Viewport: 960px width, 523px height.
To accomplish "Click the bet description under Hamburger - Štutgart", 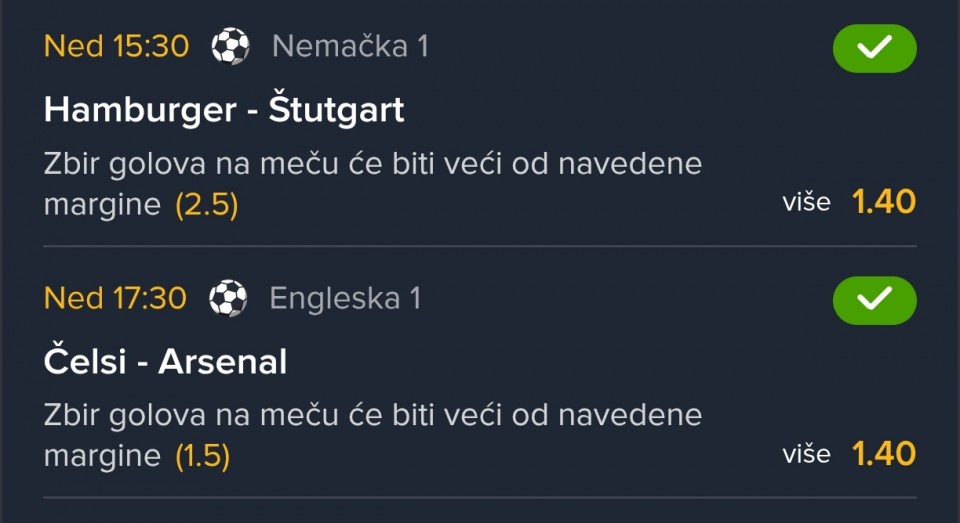I will click(x=372, y=164).
